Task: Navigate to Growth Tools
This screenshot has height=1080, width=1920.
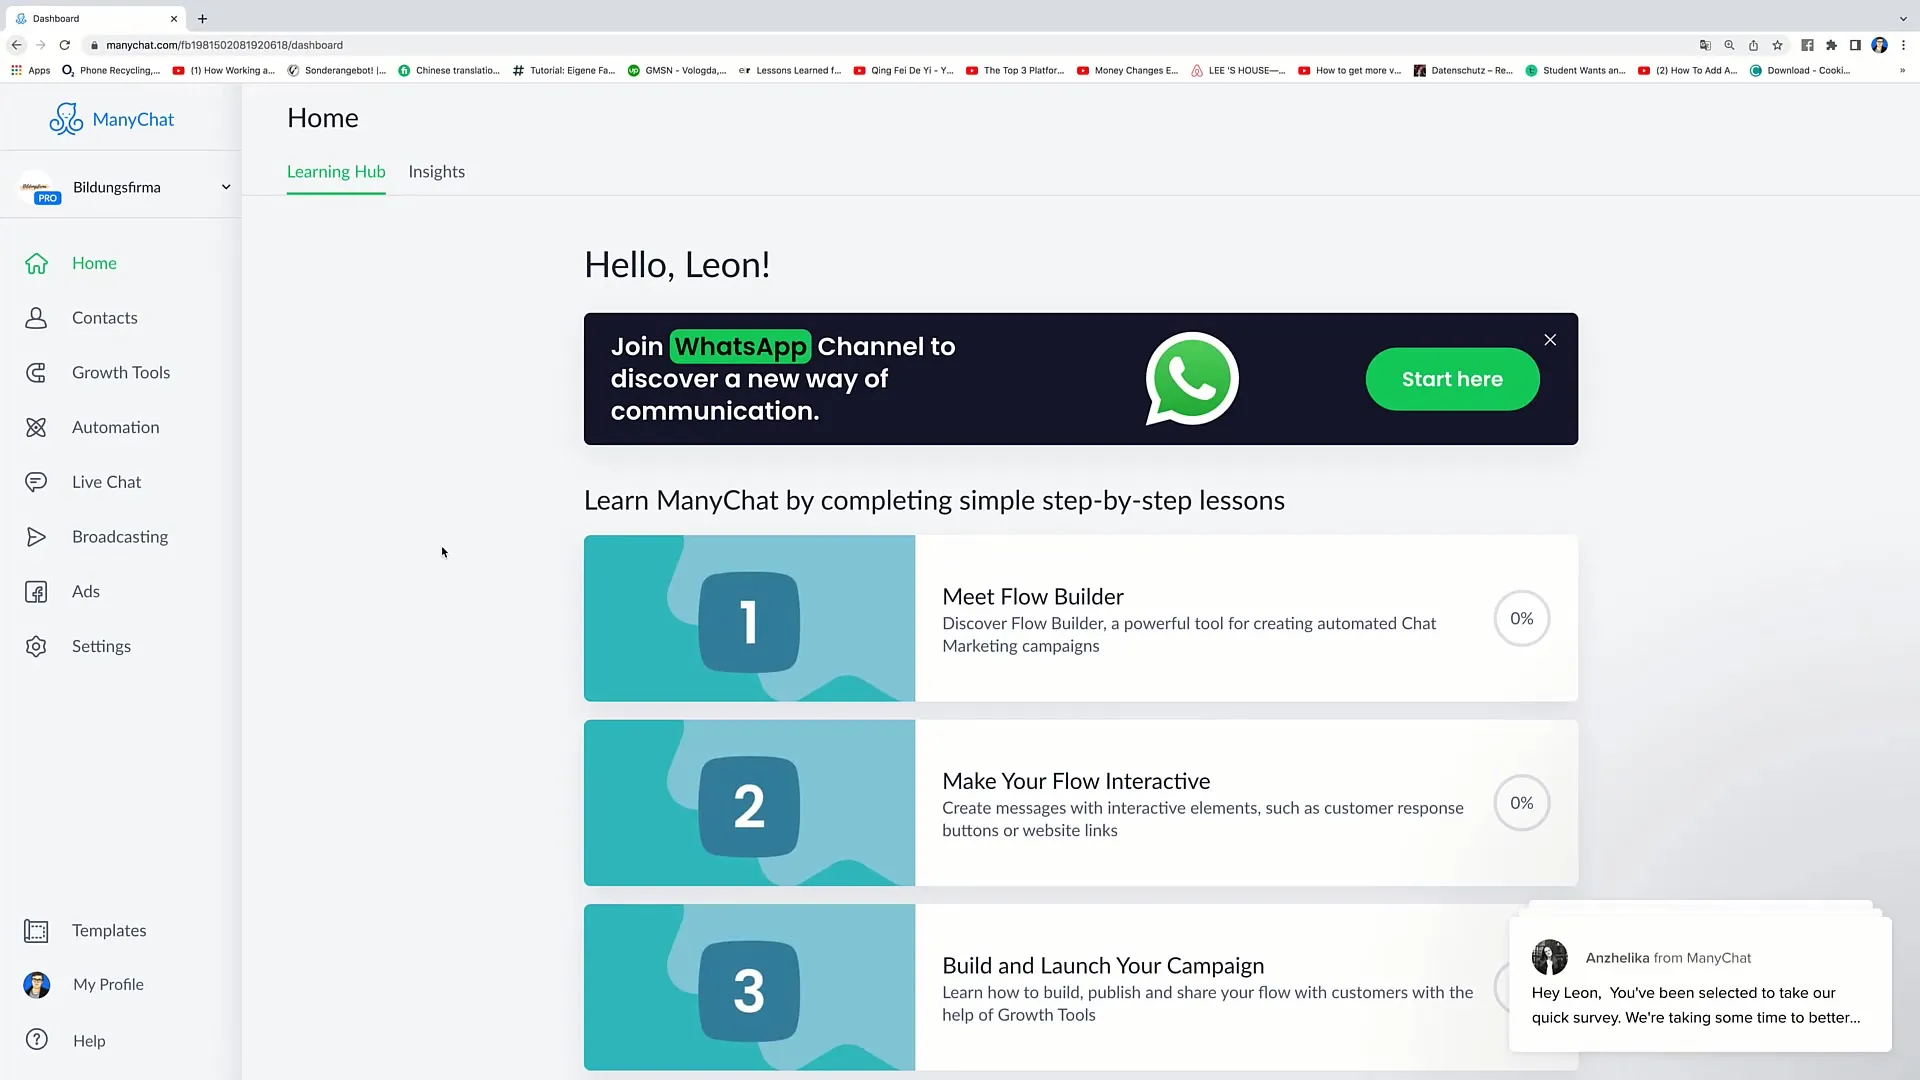Action: 121,372
